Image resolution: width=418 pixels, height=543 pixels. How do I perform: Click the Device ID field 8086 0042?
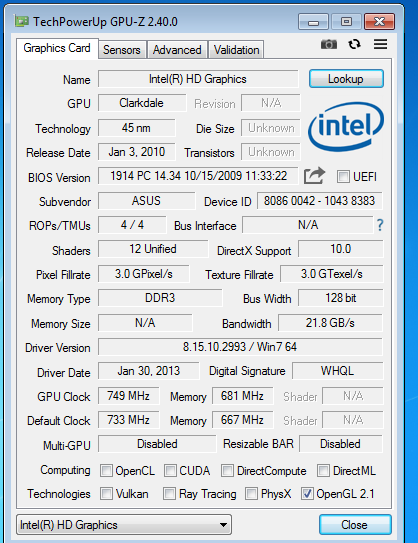319,201
